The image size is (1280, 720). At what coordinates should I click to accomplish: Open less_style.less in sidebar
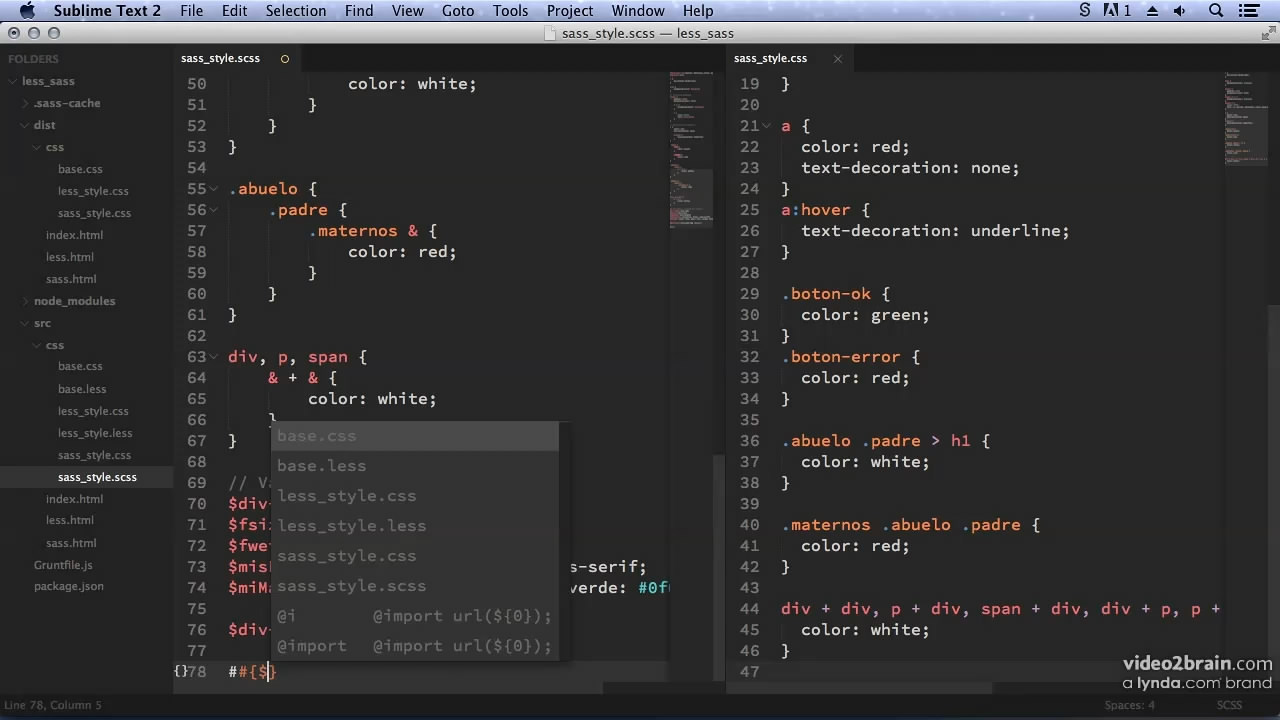point(95,433)
